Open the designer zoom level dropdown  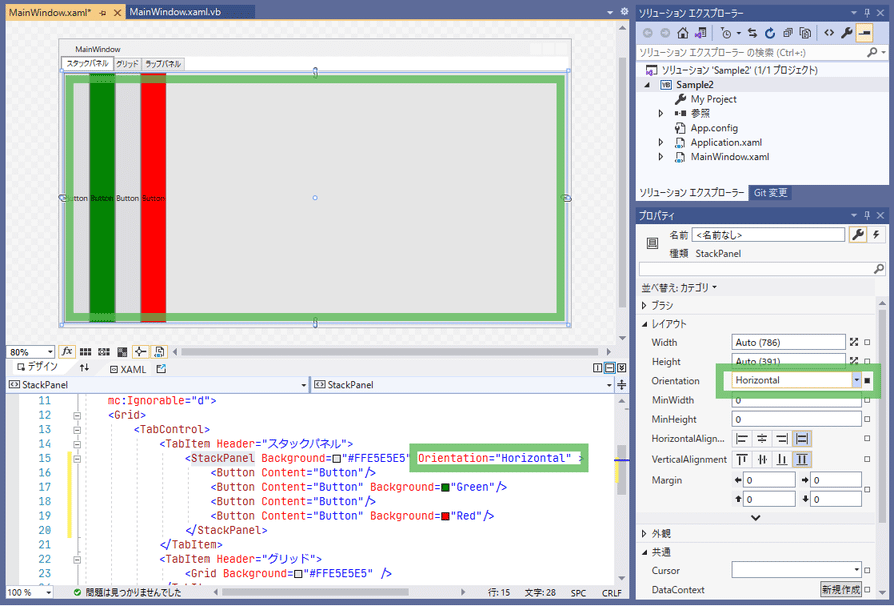point(50,352)
